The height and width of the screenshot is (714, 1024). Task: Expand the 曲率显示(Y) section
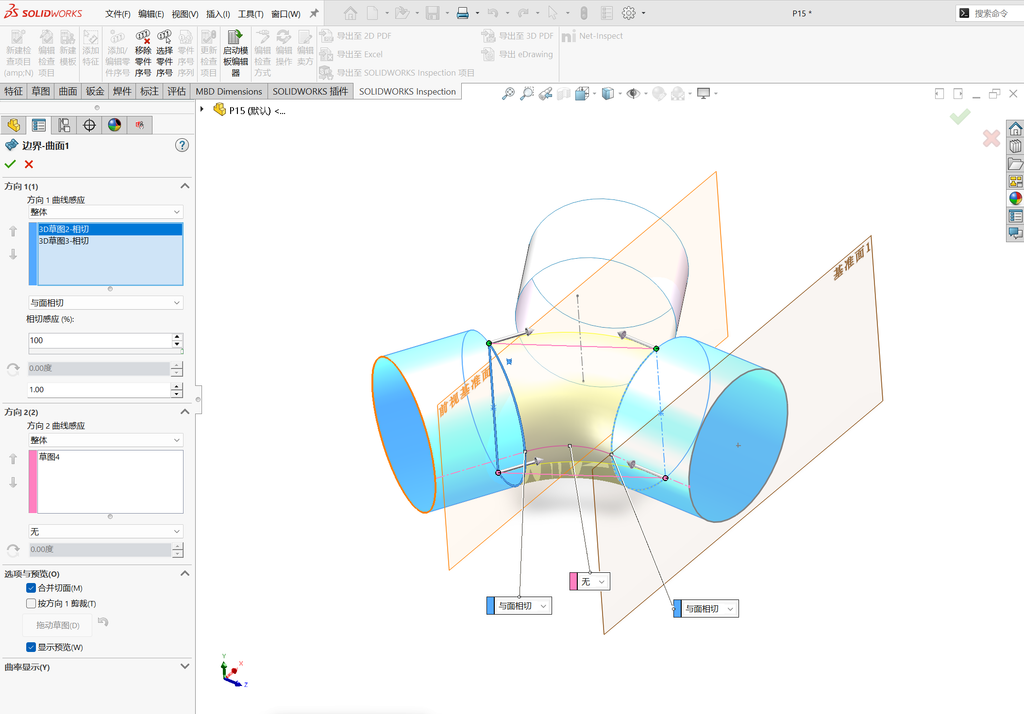185,667
